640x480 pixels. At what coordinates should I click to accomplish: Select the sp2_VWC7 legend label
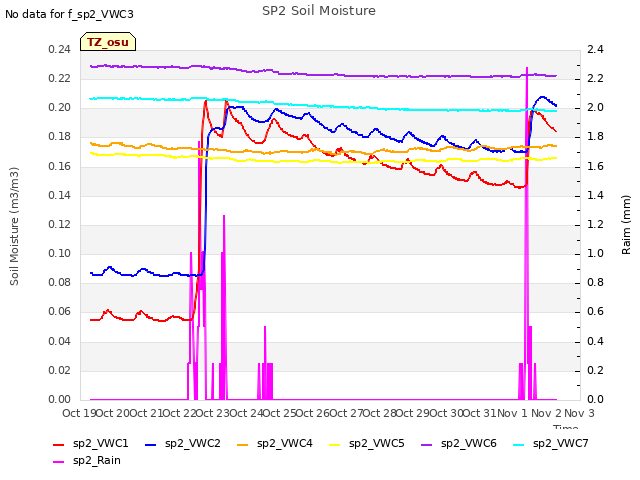(560, 444)
